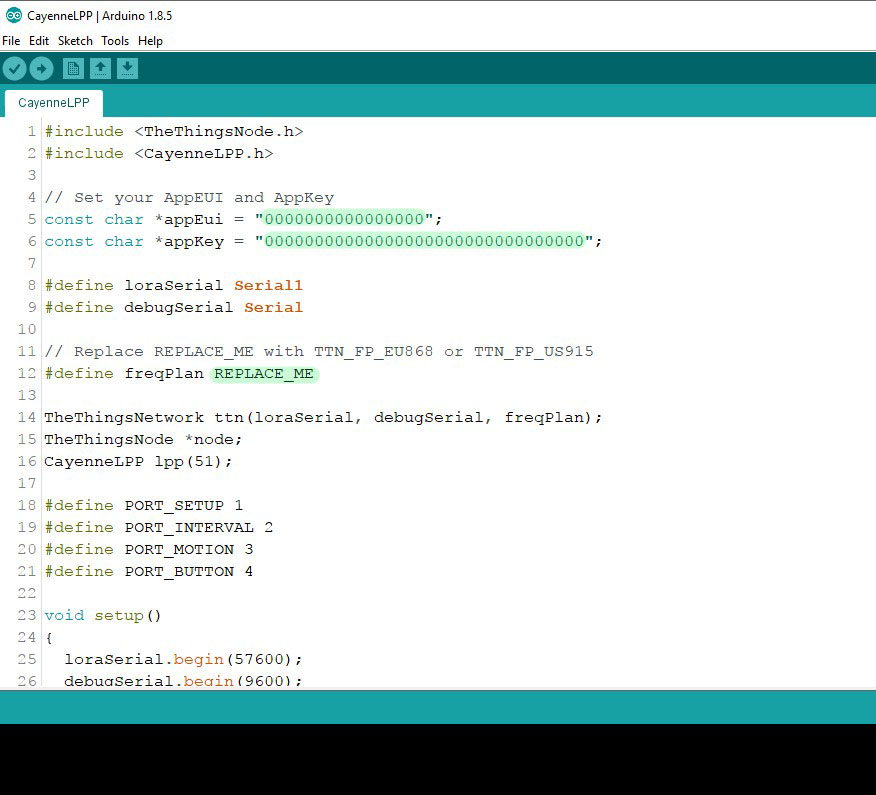Click the '#define loraSerial' text on line 8
Image resolution: width=876 pixels, height=795 pixels.
click(134, 285)
